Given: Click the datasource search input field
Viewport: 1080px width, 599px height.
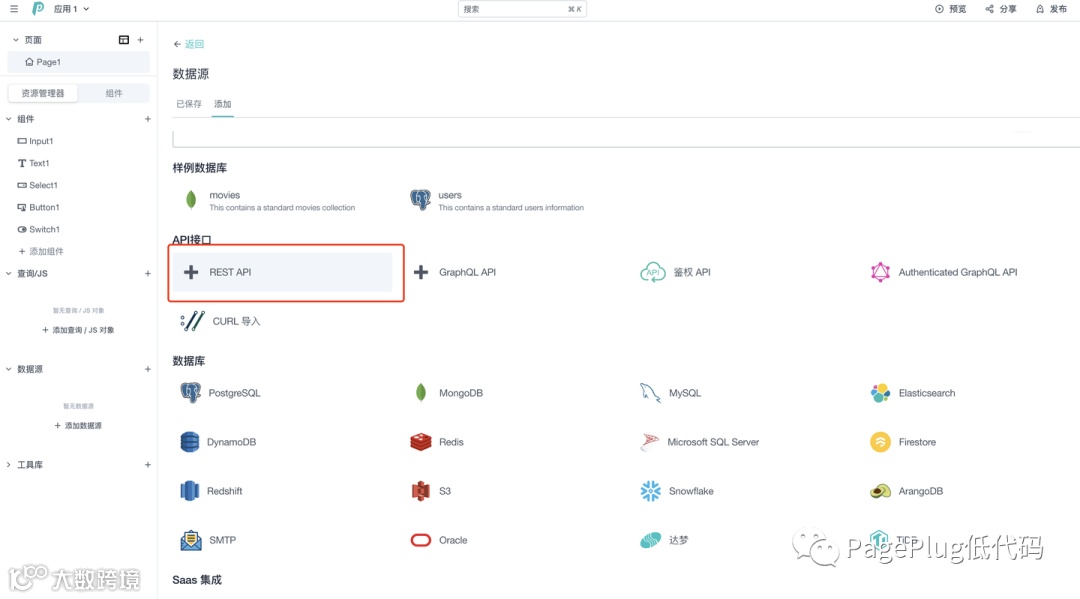Looking at the screenshot, I should (625, 138).
